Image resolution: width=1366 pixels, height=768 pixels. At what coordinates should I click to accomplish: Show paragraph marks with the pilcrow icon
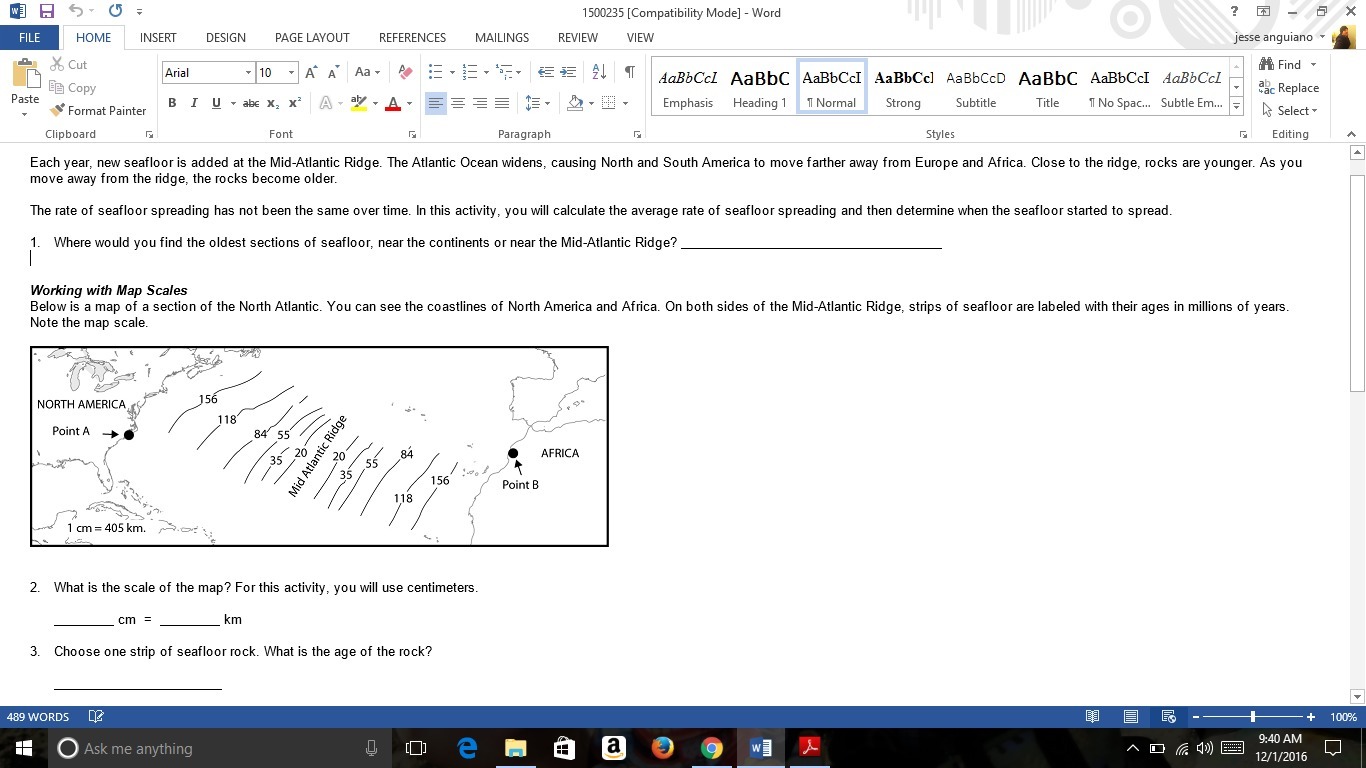[629, 72]
